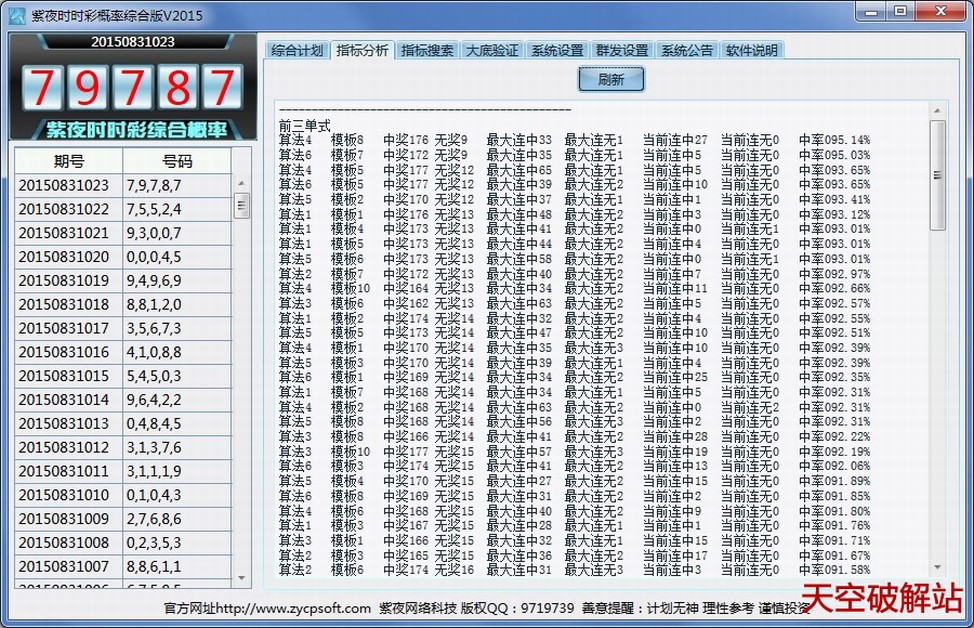View the 系统公告 tab

[687, 51]
